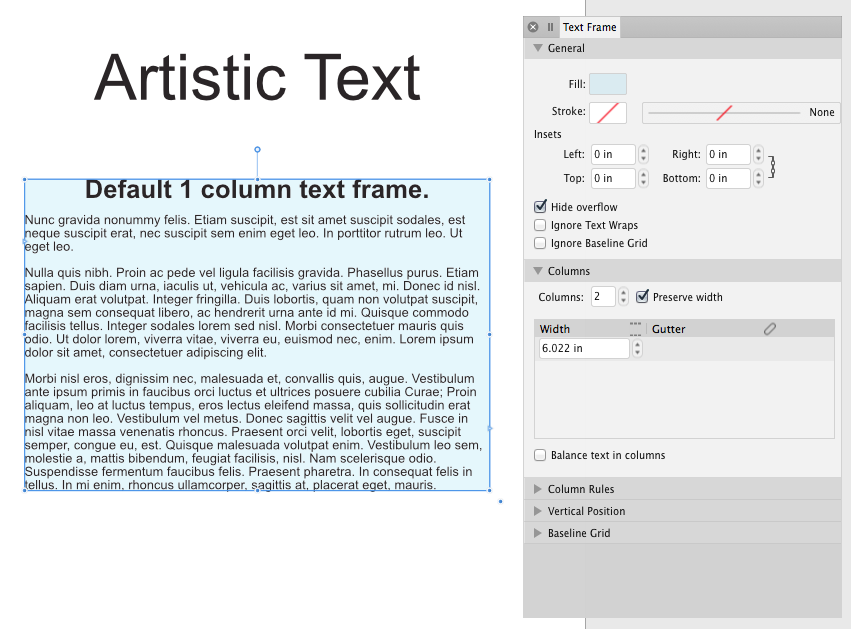Click the column width field 6.022 in
Screen dimensions: 851x629
(x=583, y=348)
